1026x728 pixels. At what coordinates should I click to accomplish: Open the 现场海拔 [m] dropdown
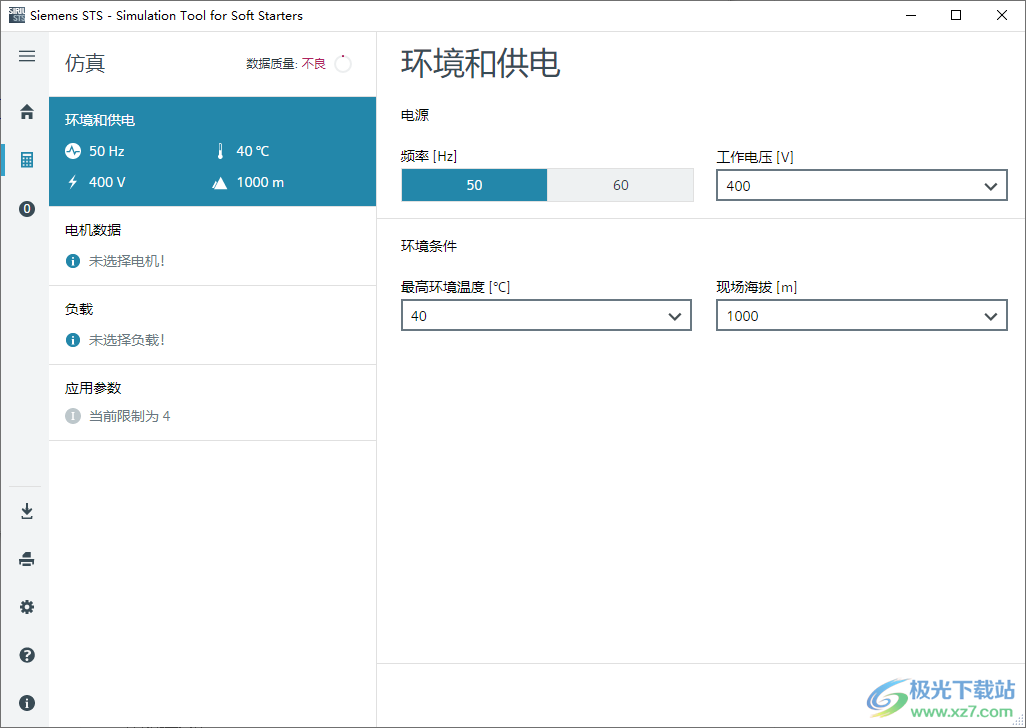pyautogui.click(x=862, y=315)
